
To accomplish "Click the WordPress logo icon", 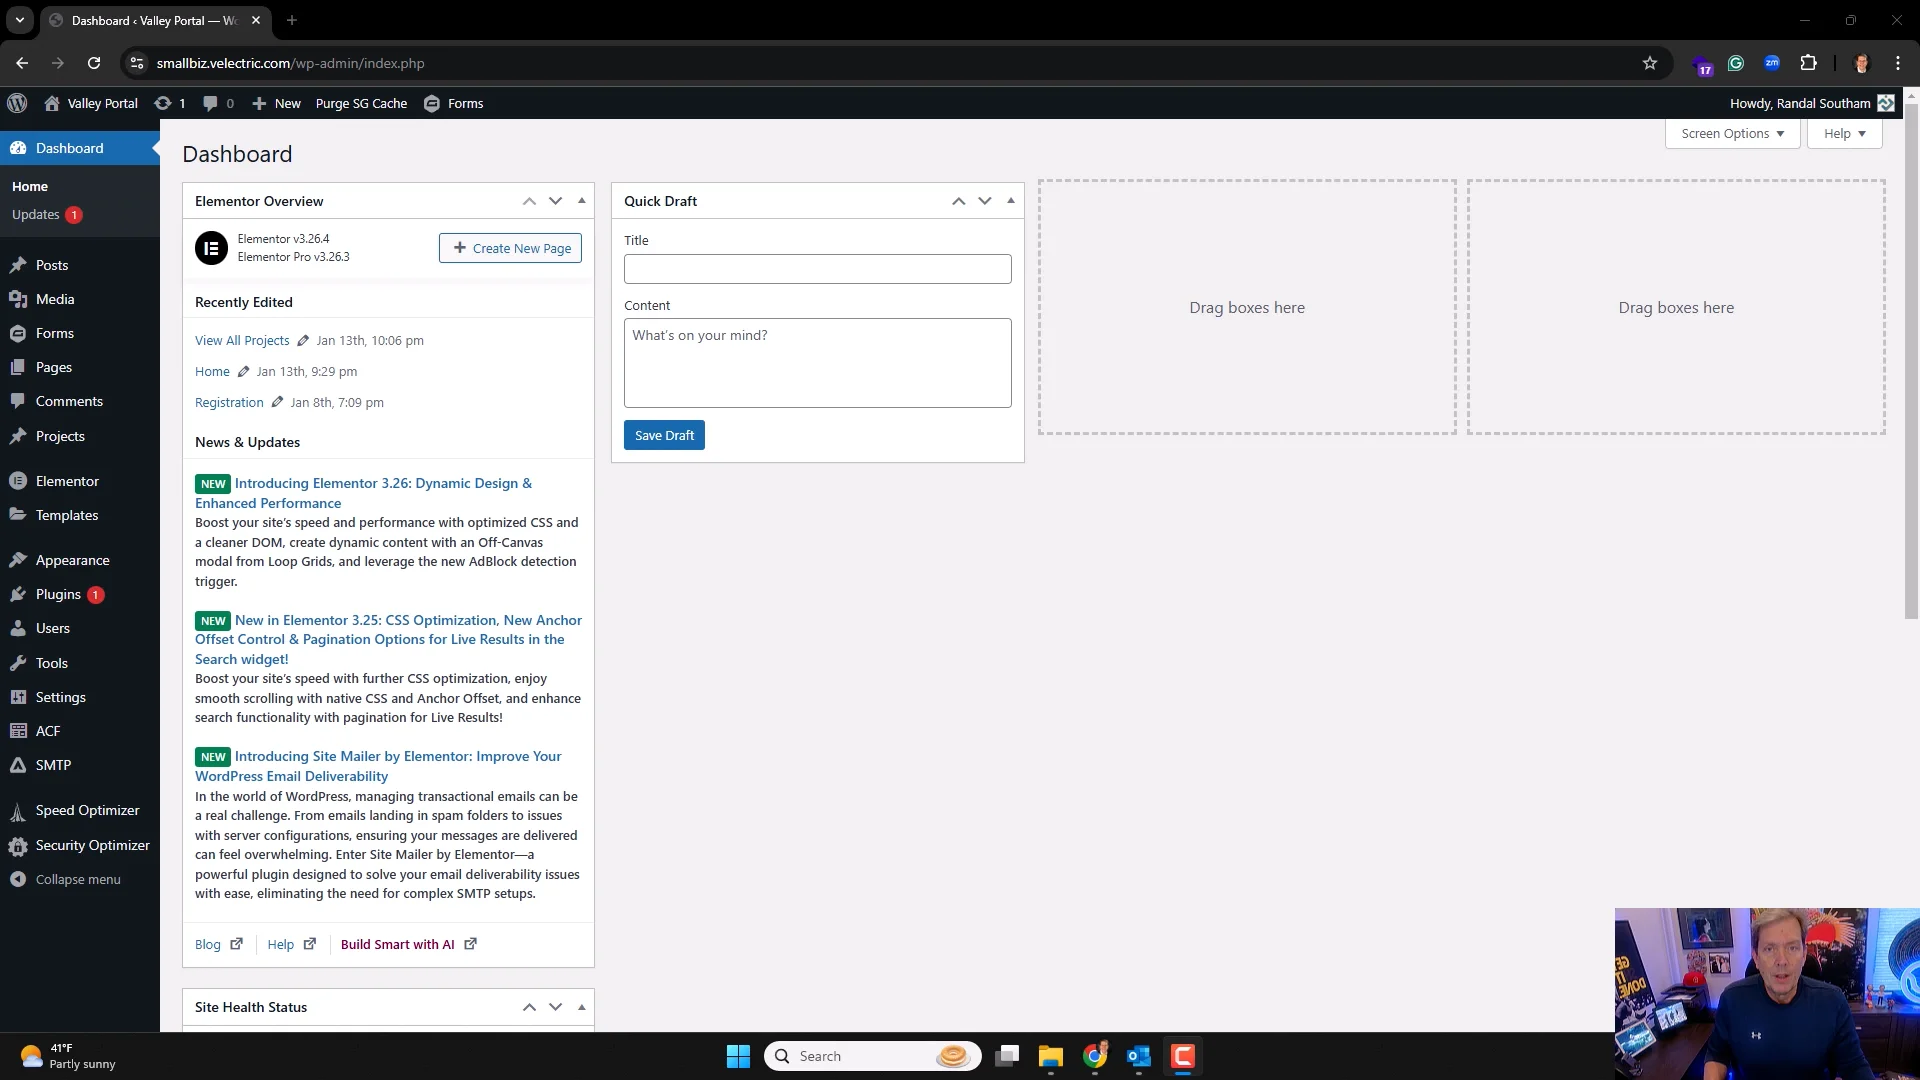I will click(x=17, y=103).
